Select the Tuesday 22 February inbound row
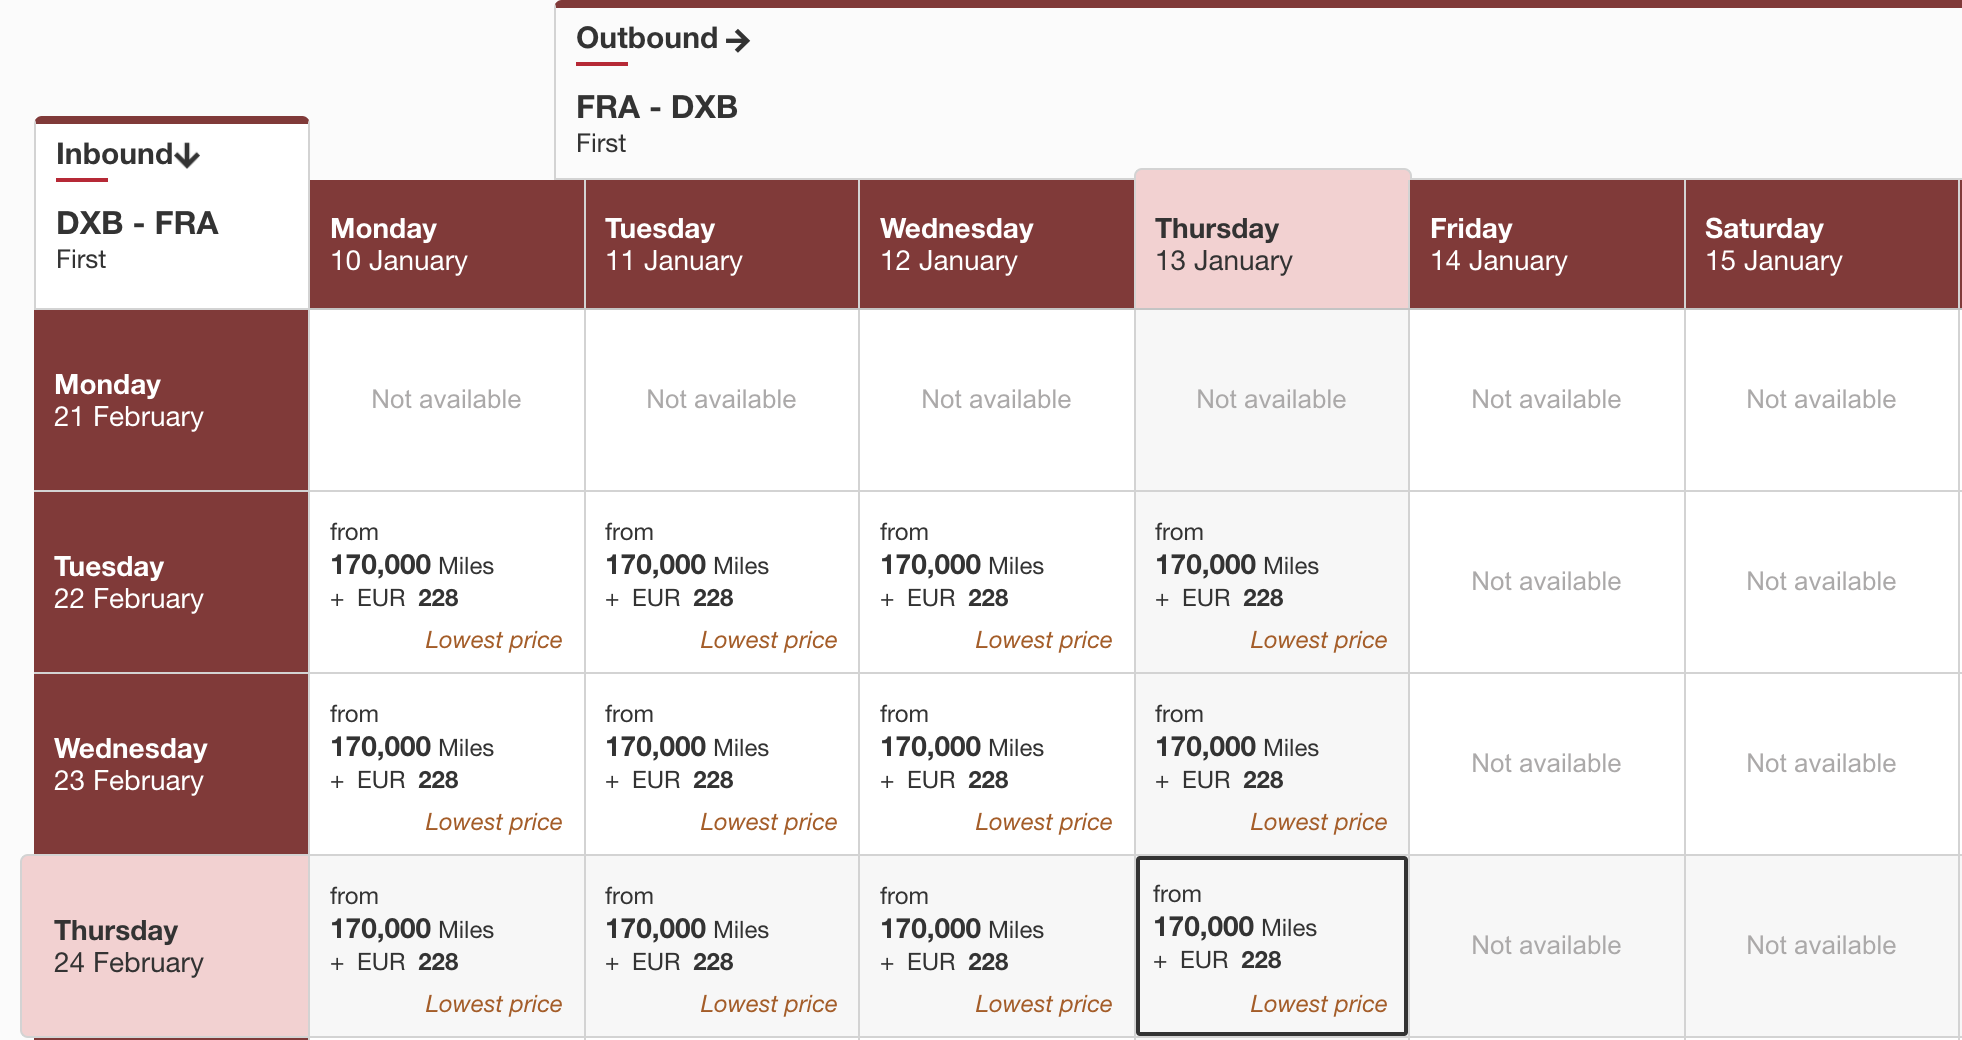1962x1040 pixels. pyautogui.click(x=171, y=582)
